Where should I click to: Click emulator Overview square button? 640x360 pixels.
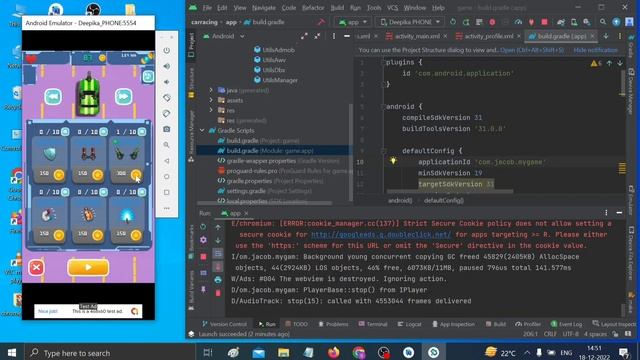pos(167,192)
